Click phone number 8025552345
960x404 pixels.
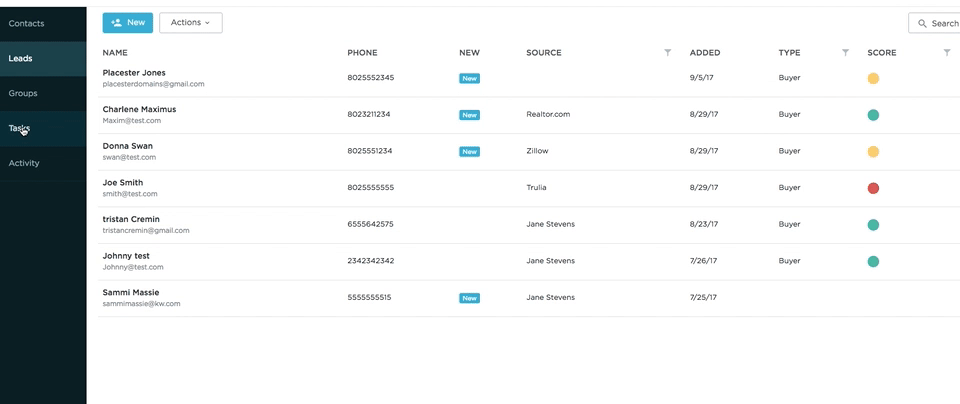coord(370,78)
